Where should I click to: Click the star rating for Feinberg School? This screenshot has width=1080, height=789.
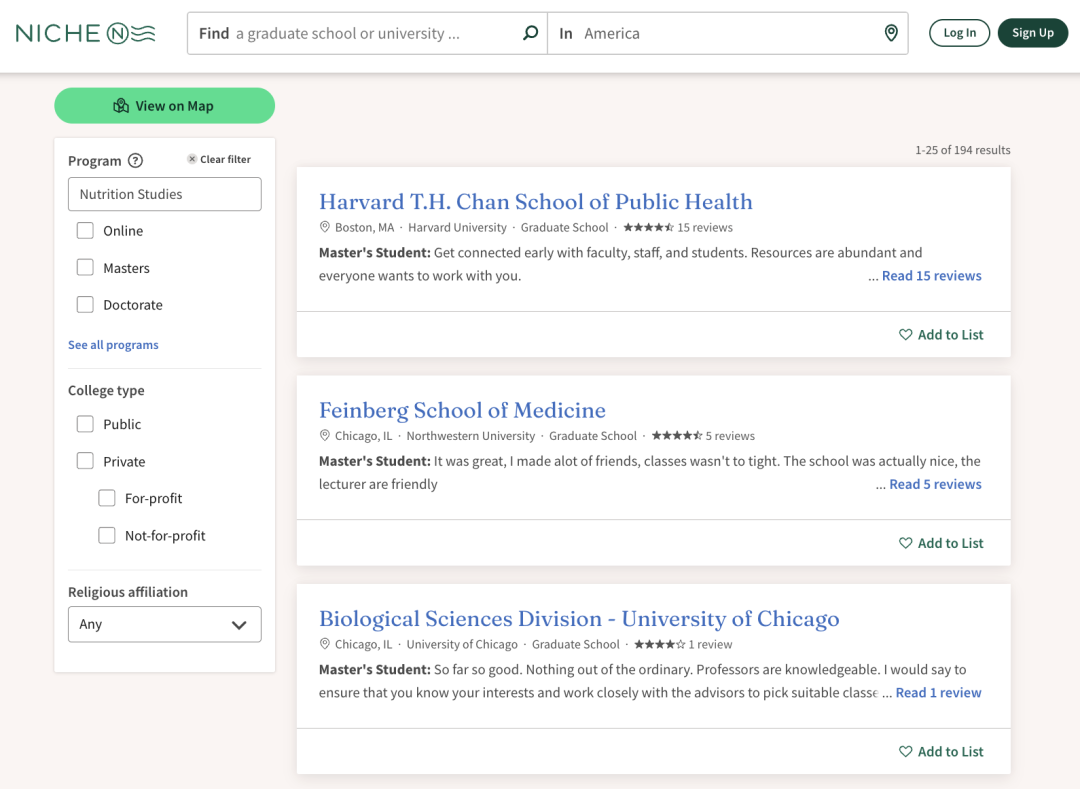point(677,436)
